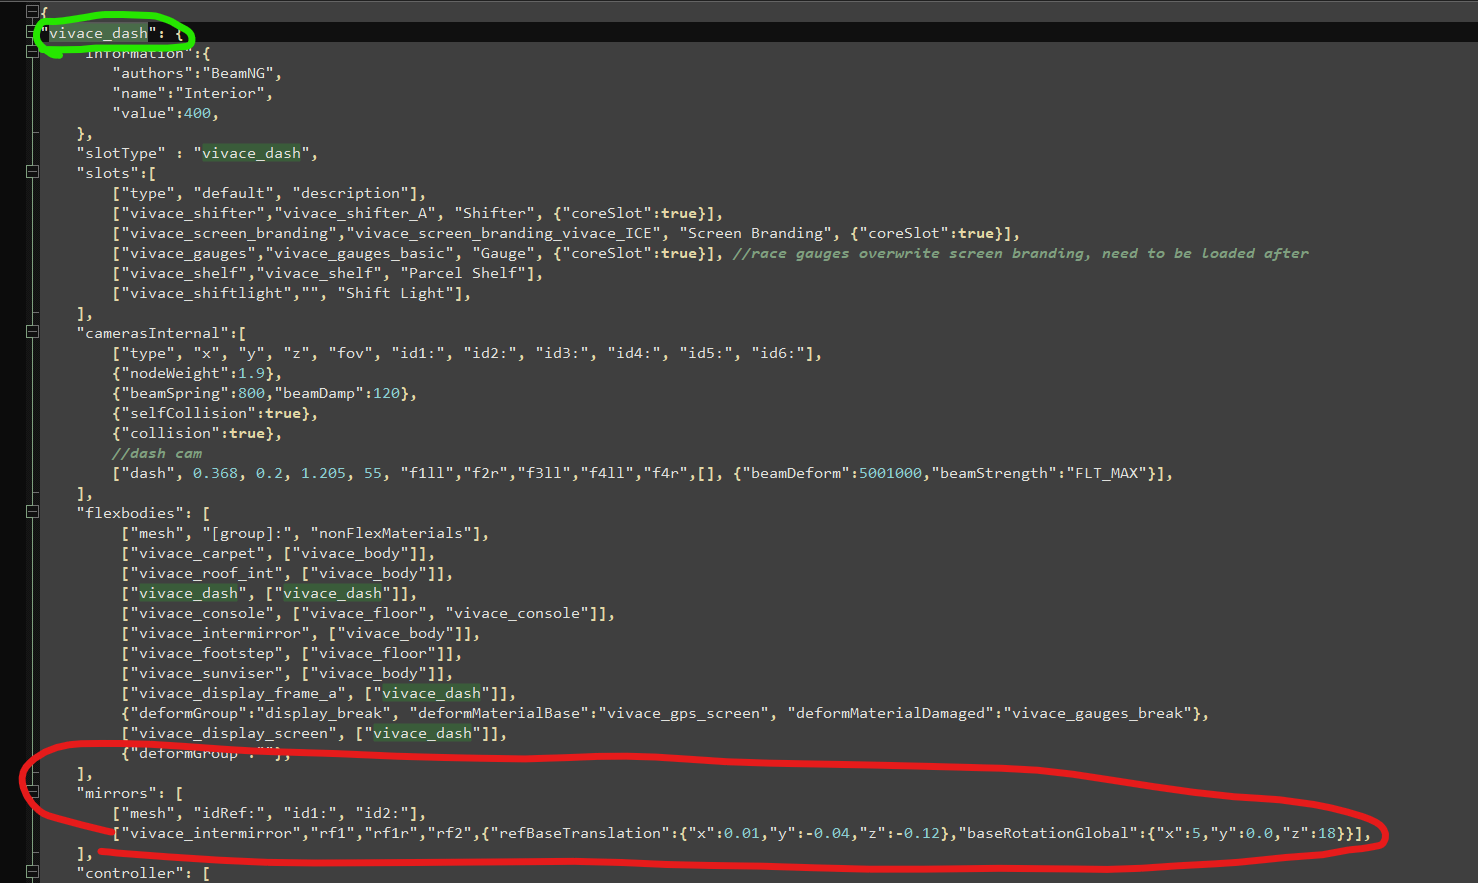Click the "display_break" deform group value
The height and width of the screenshot is (883, 1478).
323,713
